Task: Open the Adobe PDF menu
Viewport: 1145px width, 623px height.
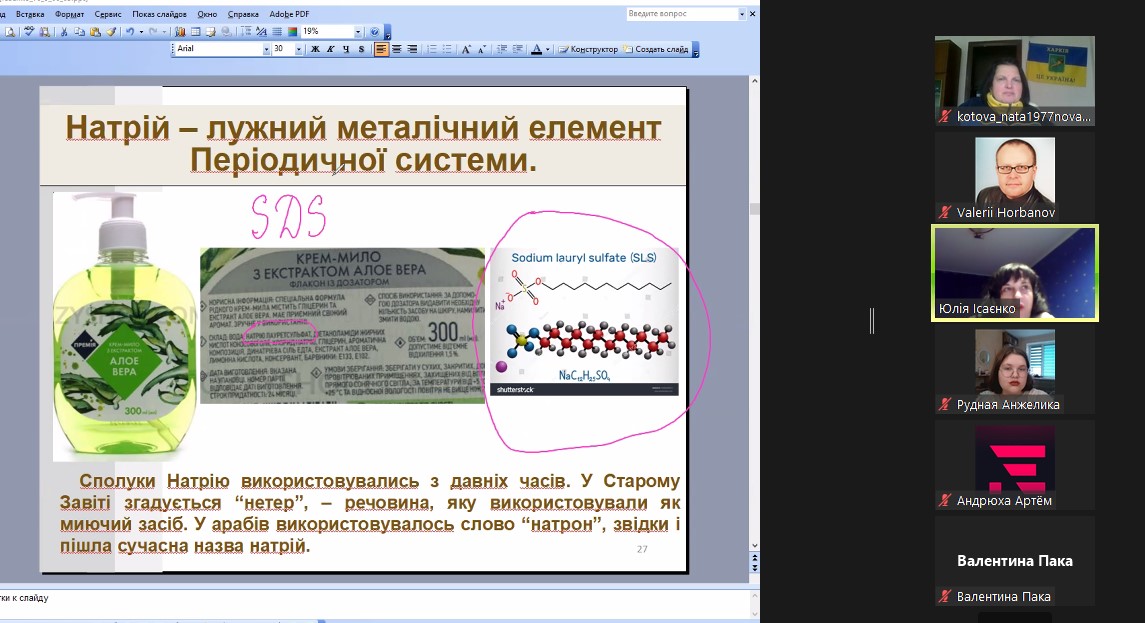Action: click(289, 14)
